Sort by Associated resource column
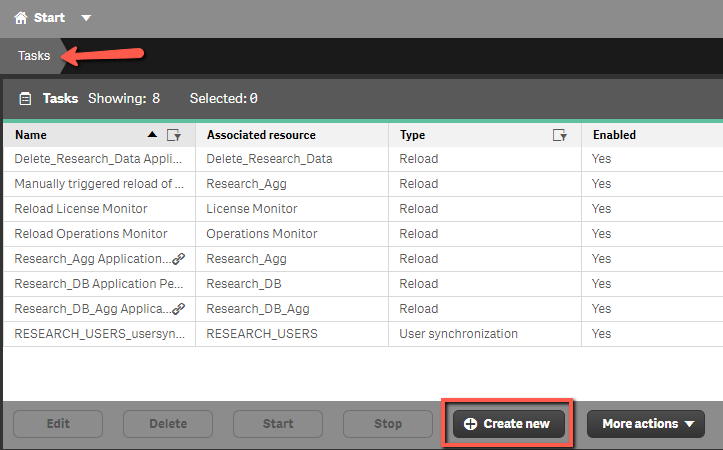Image resolution: width=723 pixels, height=450 pixels. 261,135
